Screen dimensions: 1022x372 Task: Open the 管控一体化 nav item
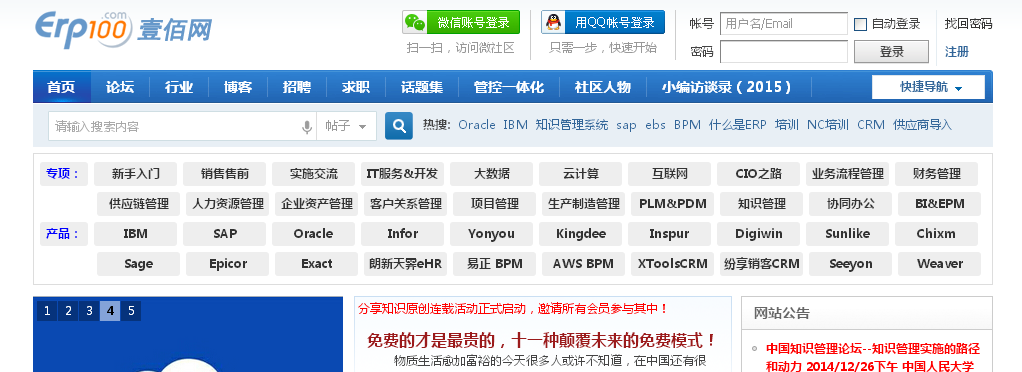click(x=508, y=87)
